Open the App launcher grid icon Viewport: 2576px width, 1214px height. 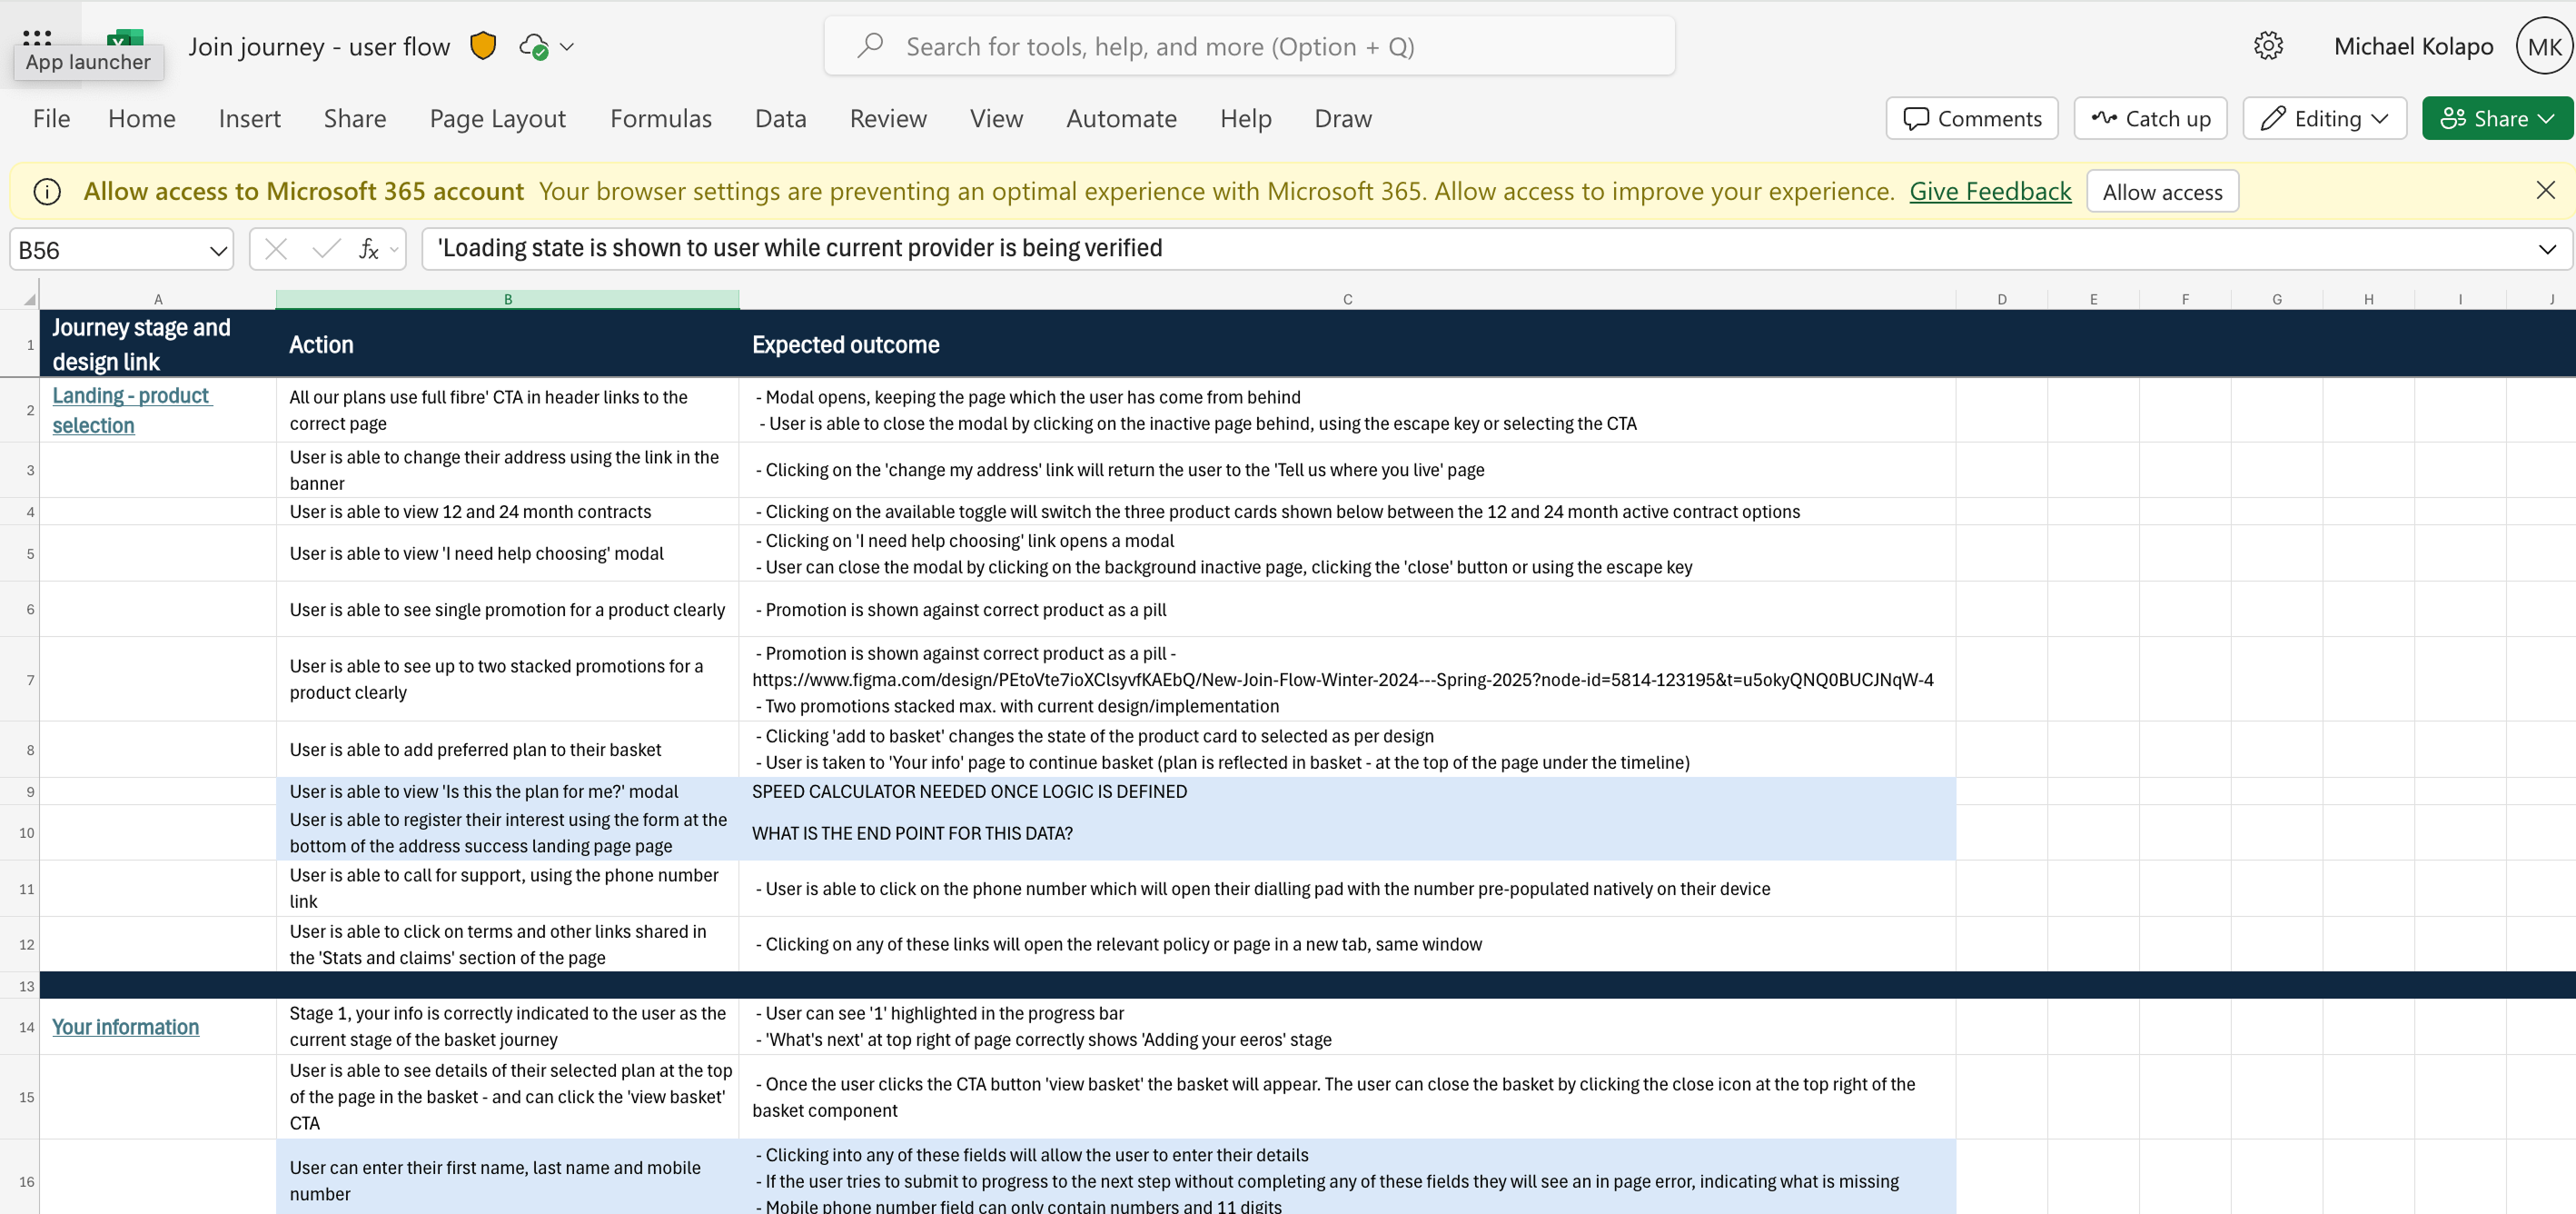pos(37,37)
